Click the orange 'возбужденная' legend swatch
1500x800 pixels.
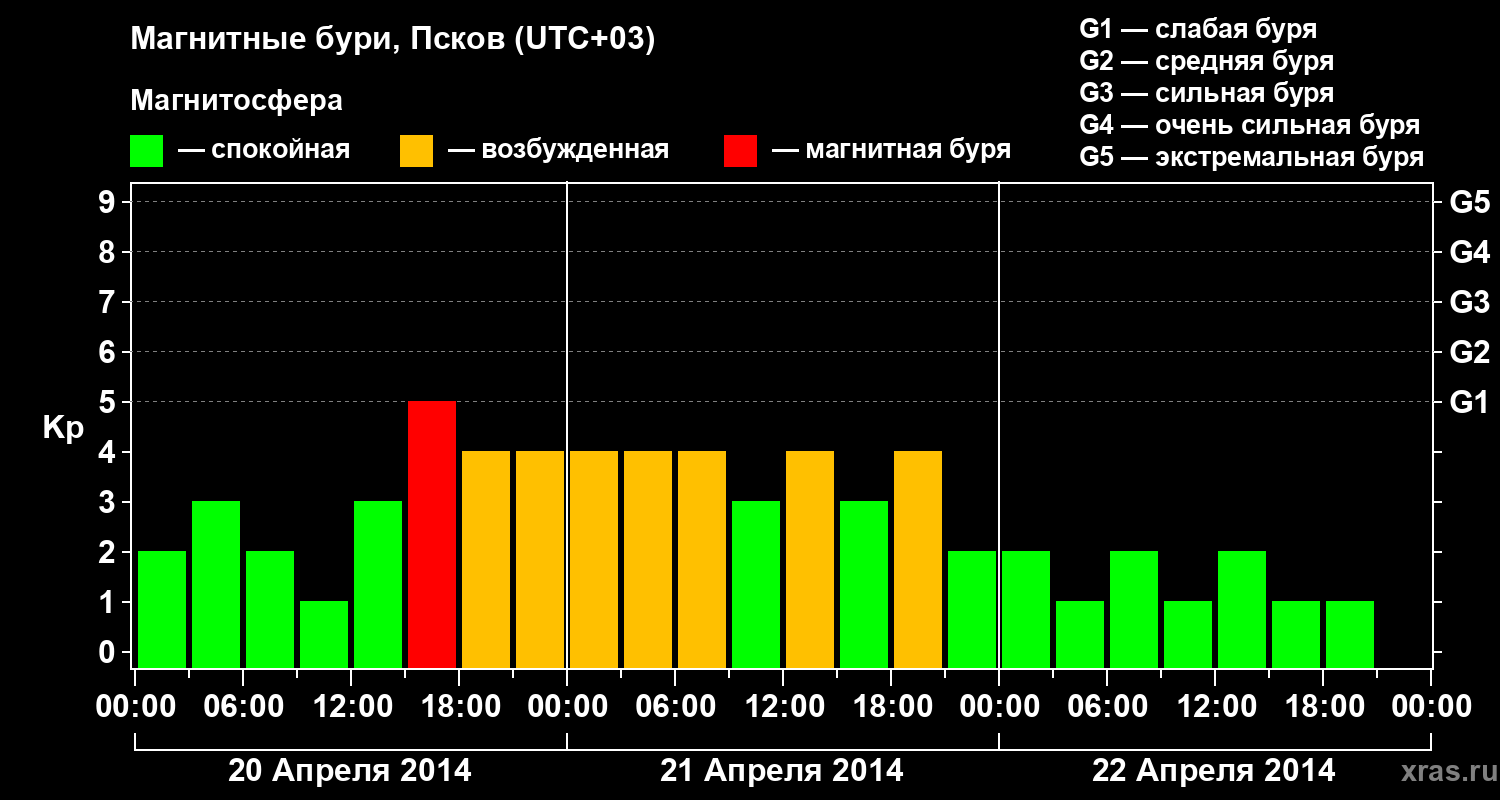click(416, 151)
